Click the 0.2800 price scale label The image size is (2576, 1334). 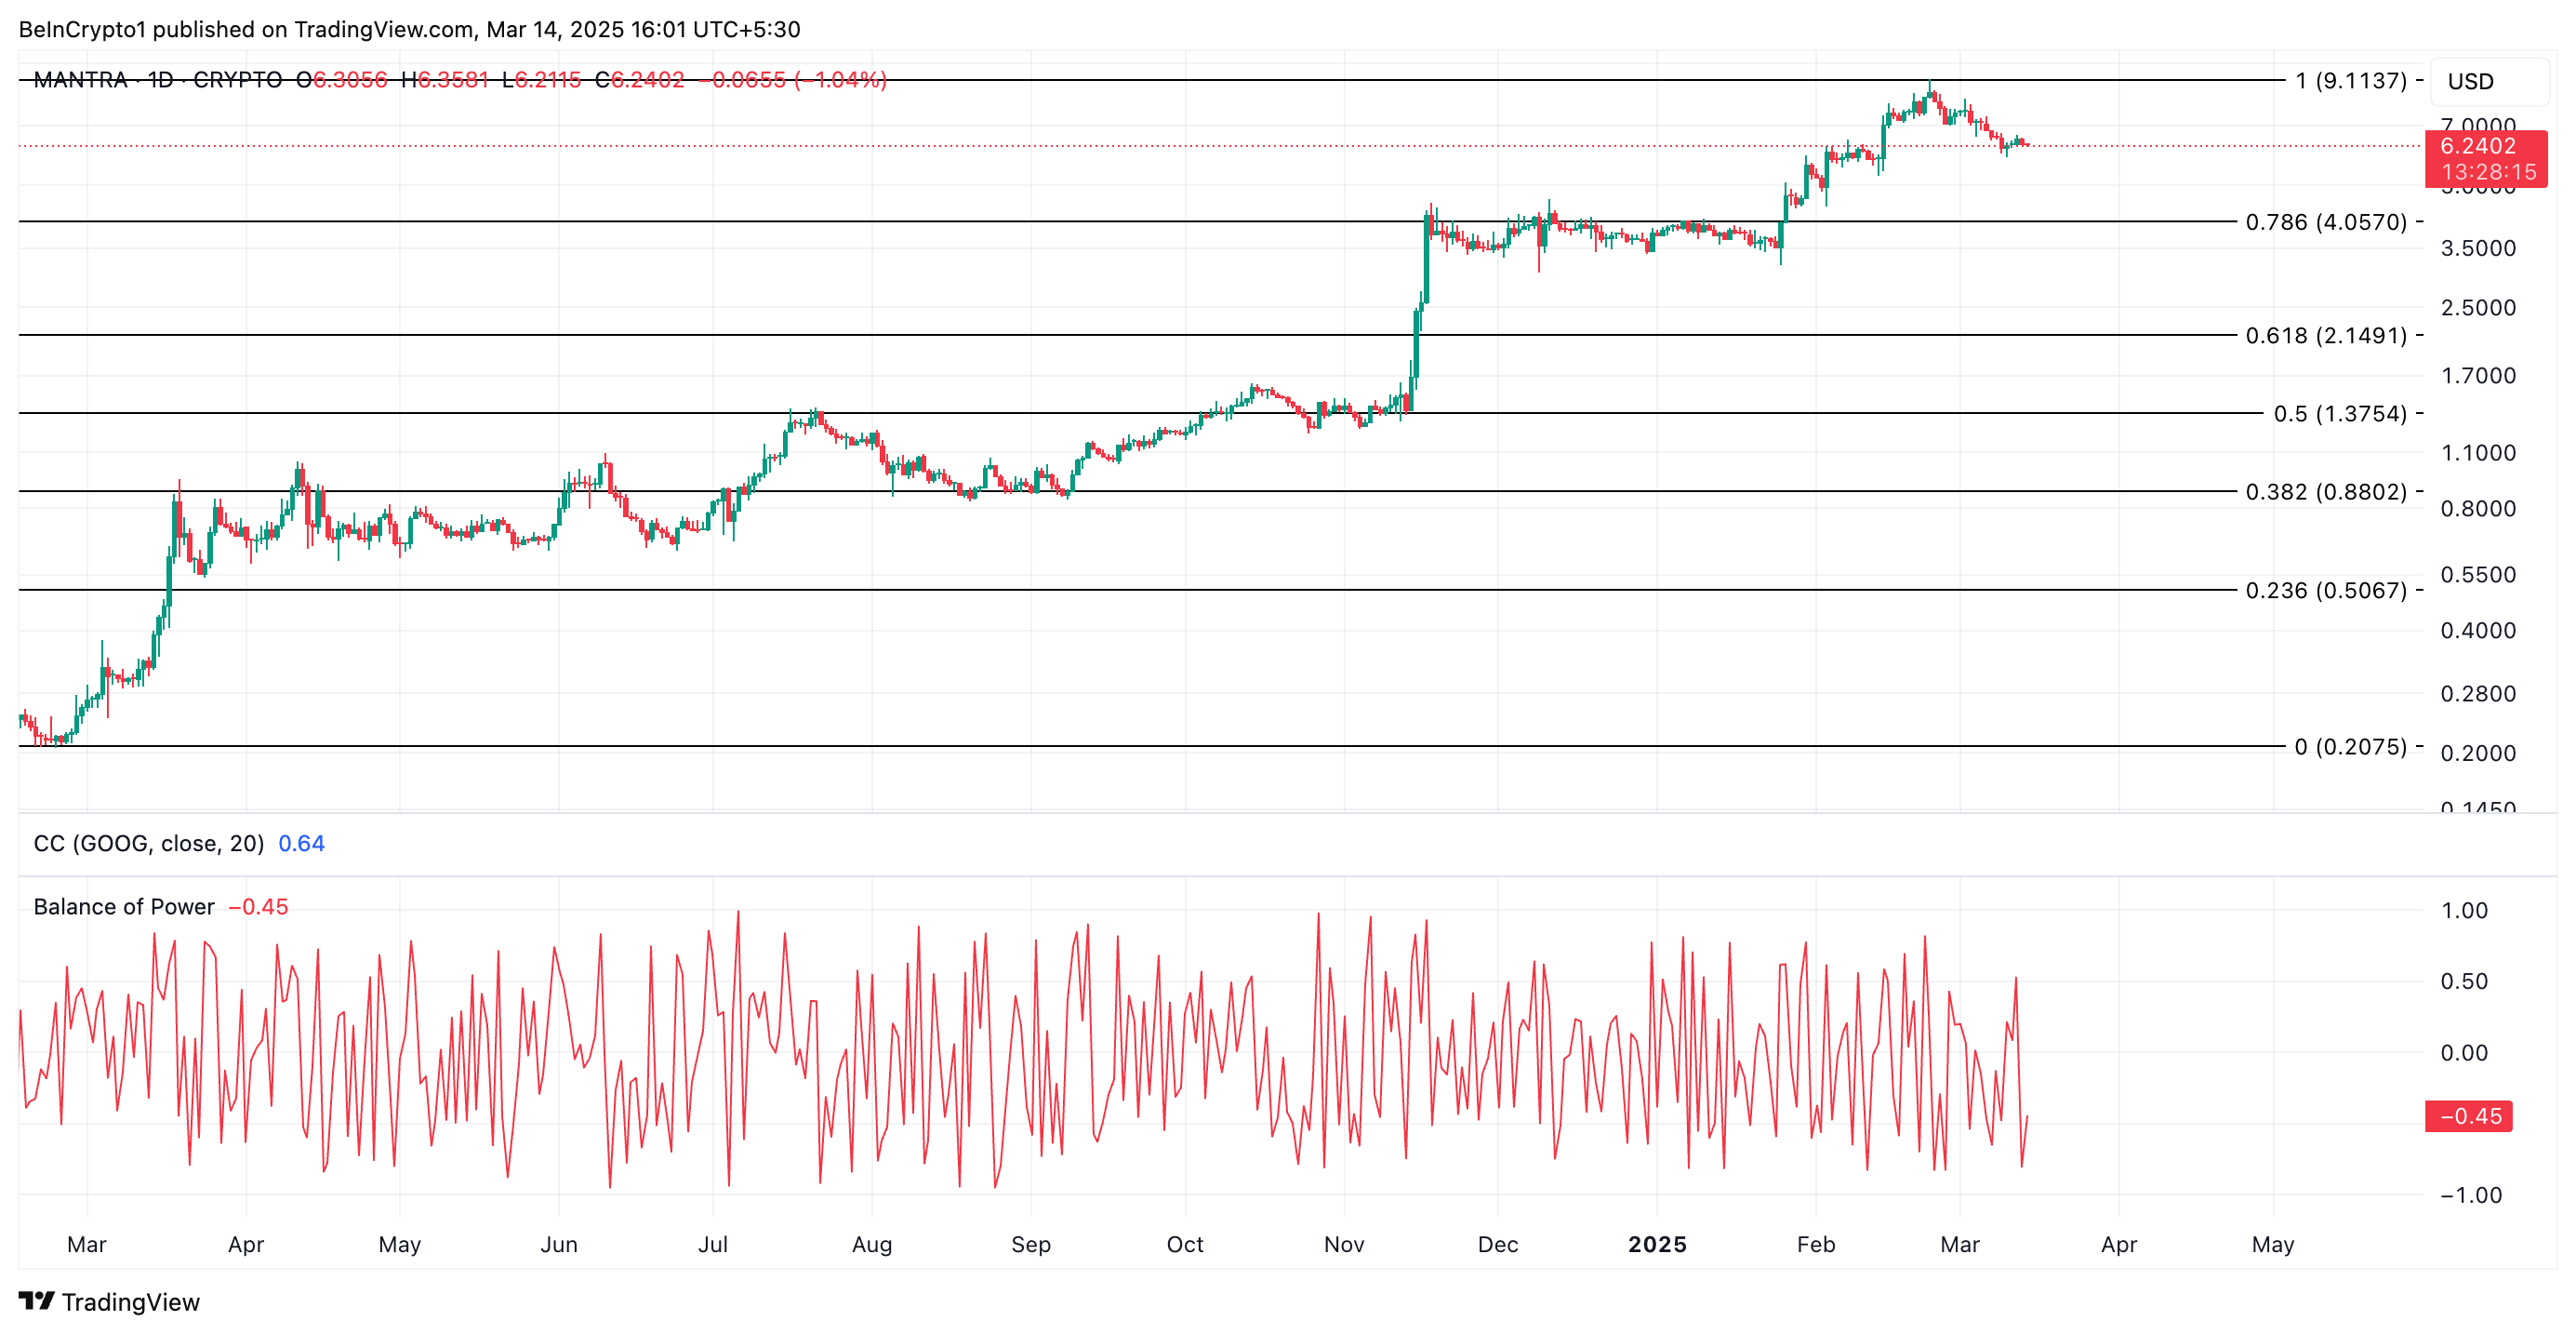[2478, 693]
